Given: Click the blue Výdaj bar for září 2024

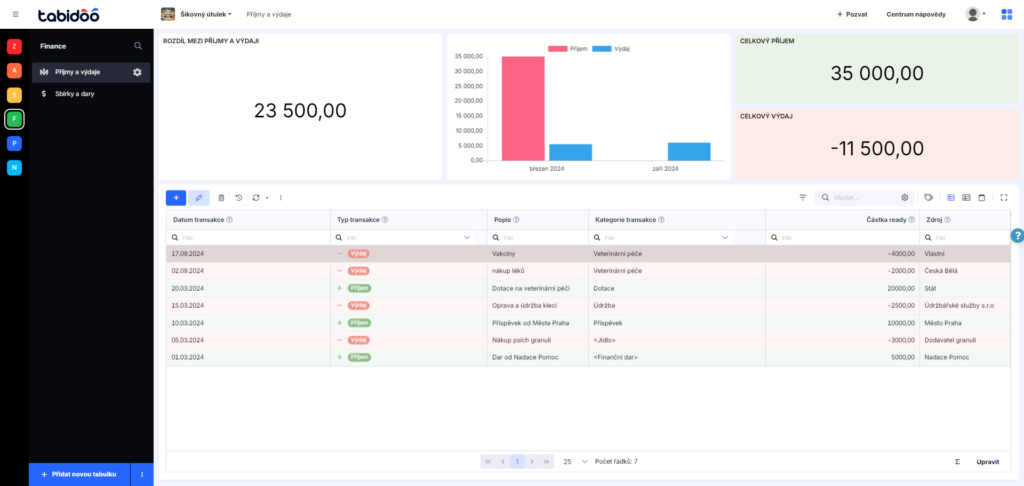Looking at the screenshot, I should 689,152.
